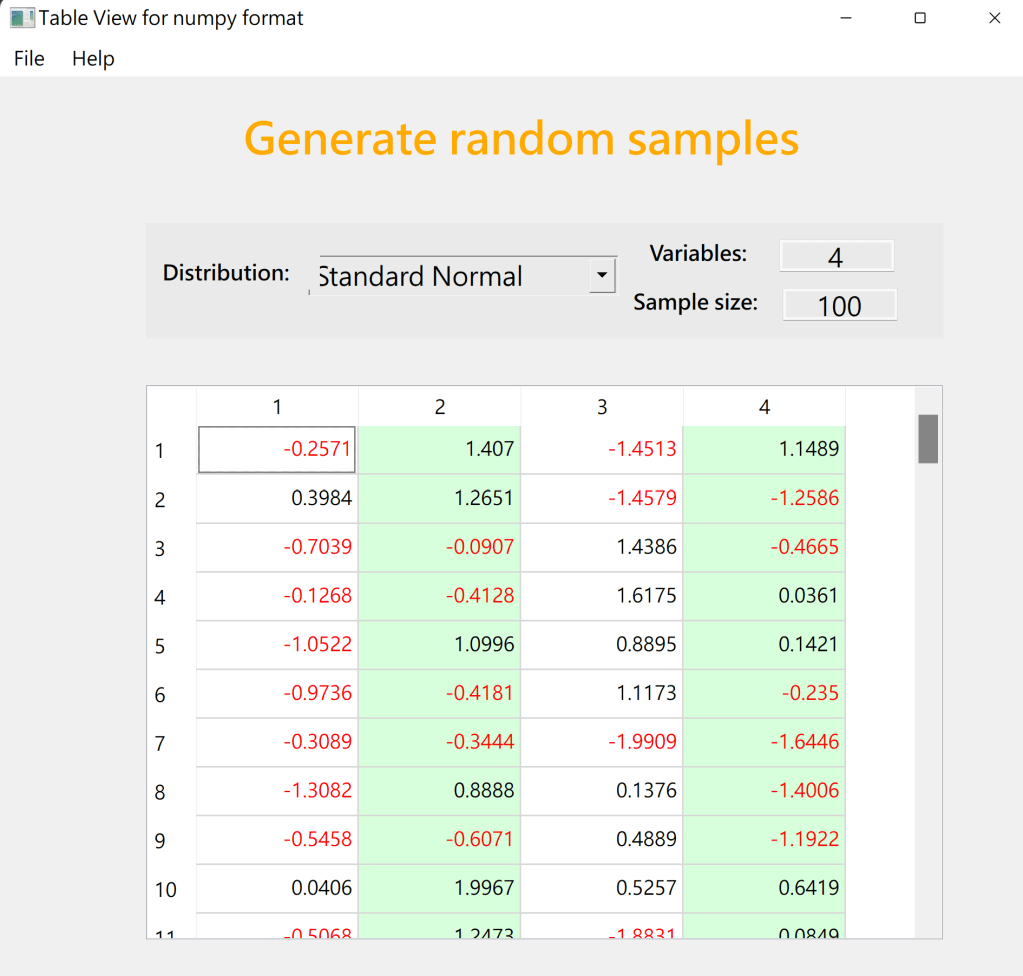The width and height of the screenshot is (1023, 976).
Task: Open the File menu
Action: [29, 59]
